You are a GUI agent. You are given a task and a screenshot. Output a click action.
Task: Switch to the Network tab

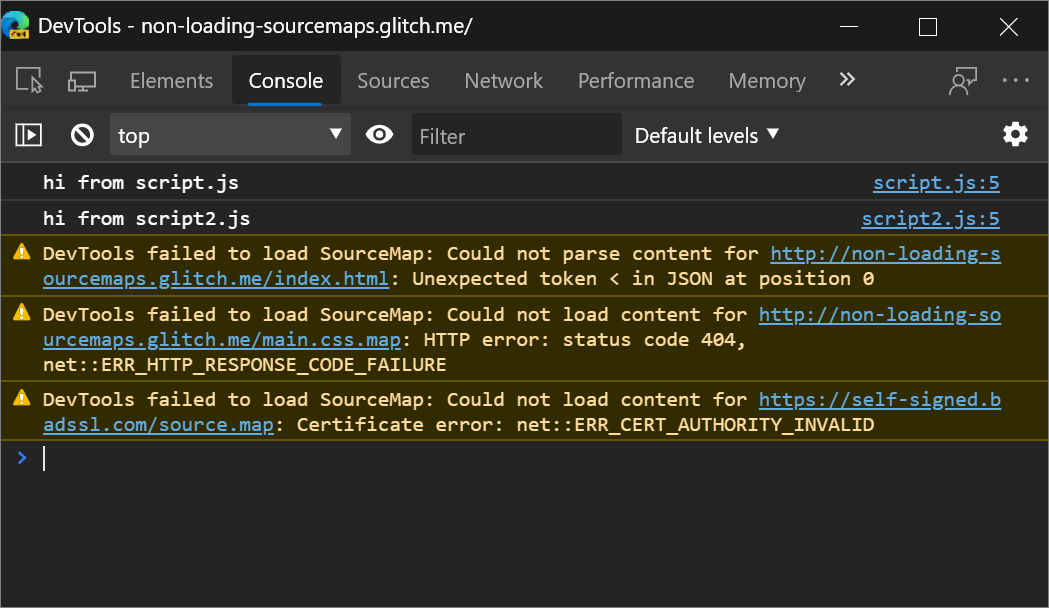point(503,81)
